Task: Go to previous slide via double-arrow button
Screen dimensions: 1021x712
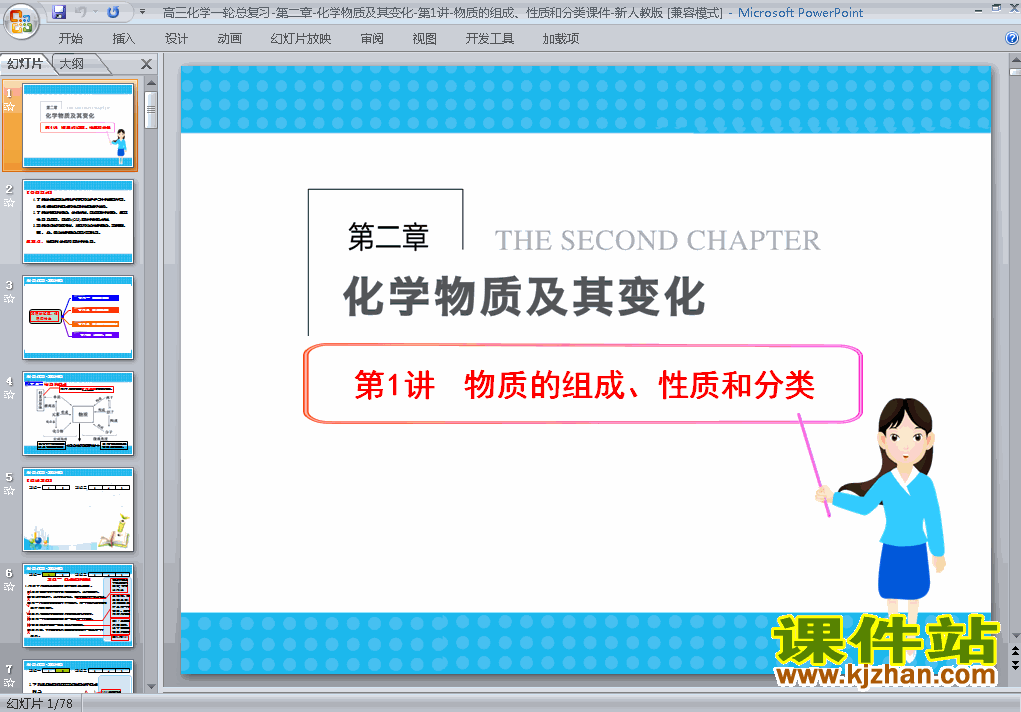Action: [x=1015, y=650]
